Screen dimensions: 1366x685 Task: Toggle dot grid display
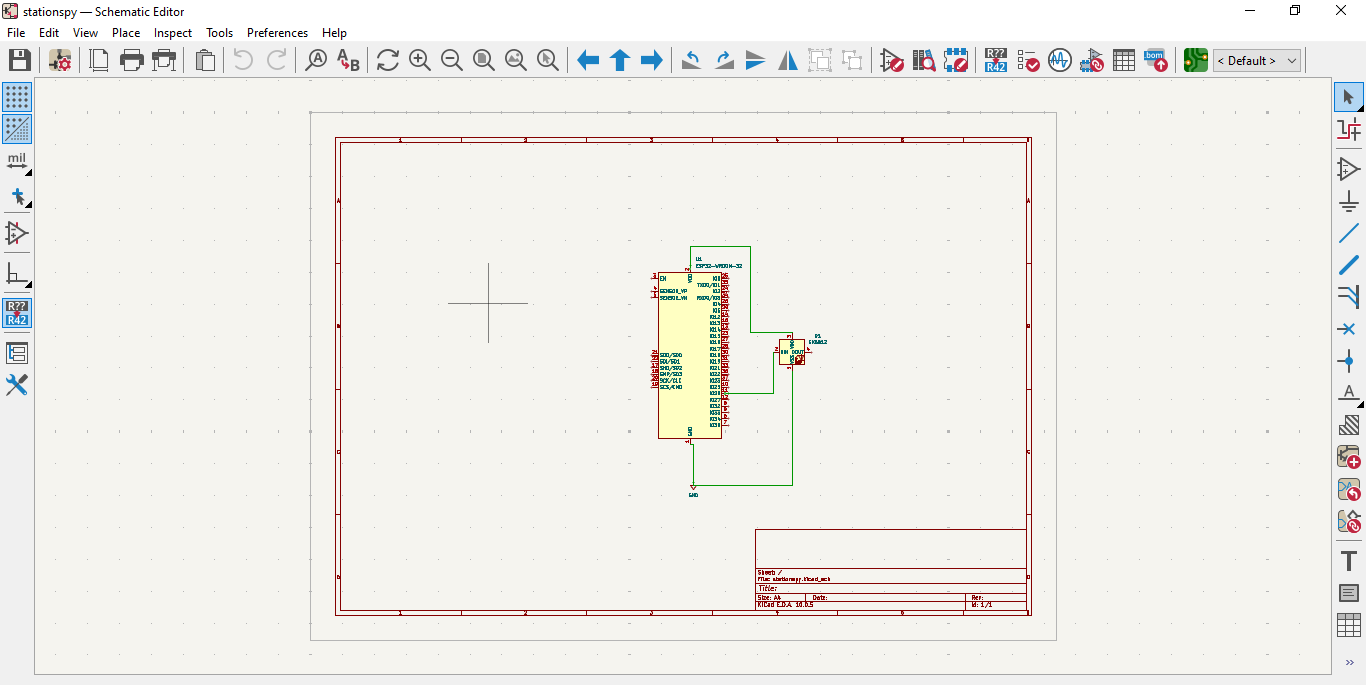pos(17,97)
